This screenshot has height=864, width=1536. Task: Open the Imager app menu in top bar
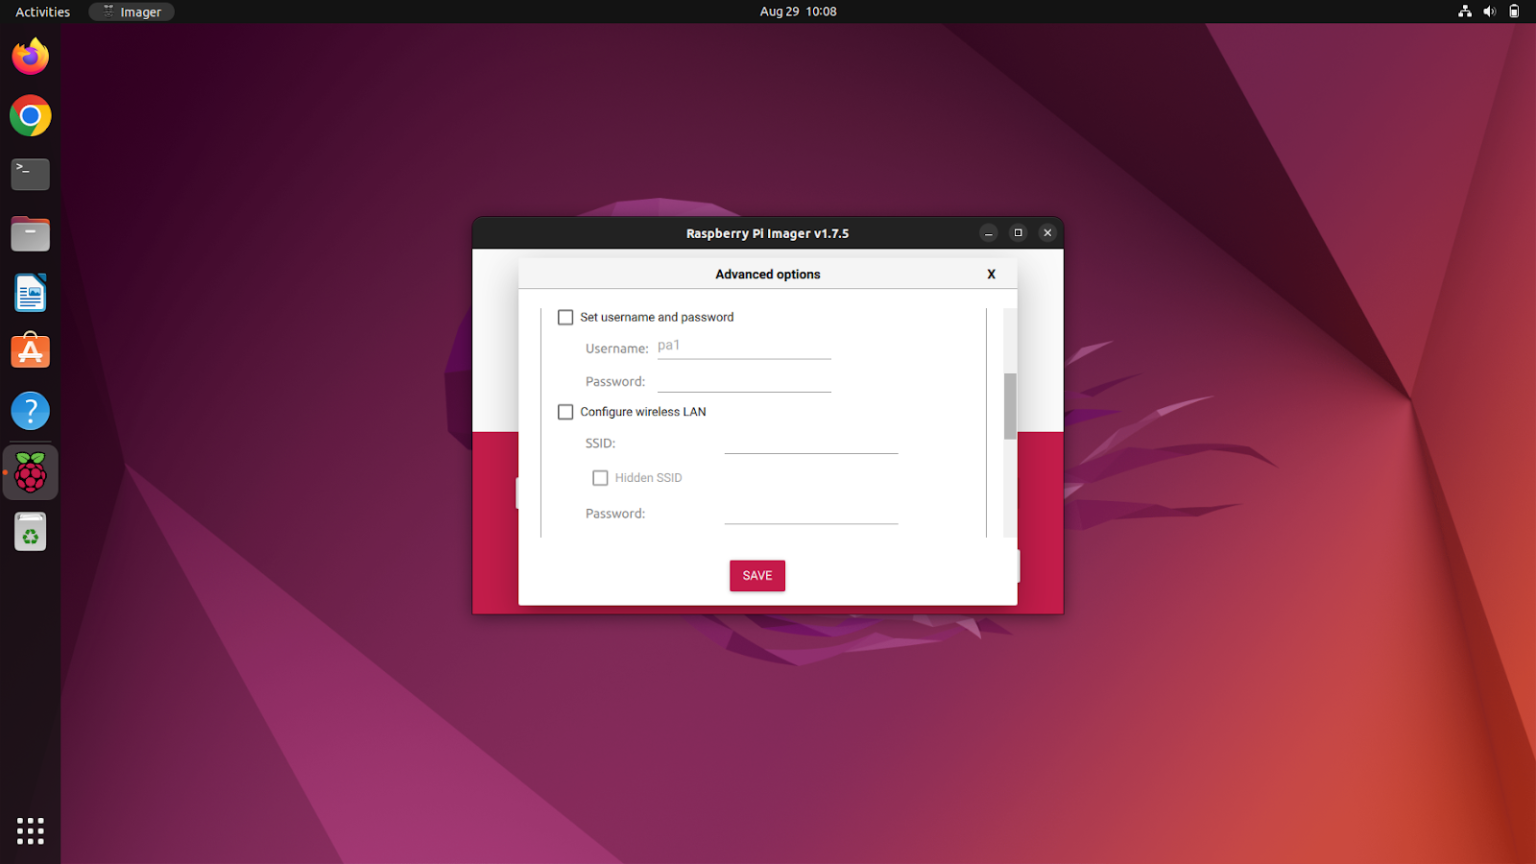pyautogui.click(x=132, y=12)
